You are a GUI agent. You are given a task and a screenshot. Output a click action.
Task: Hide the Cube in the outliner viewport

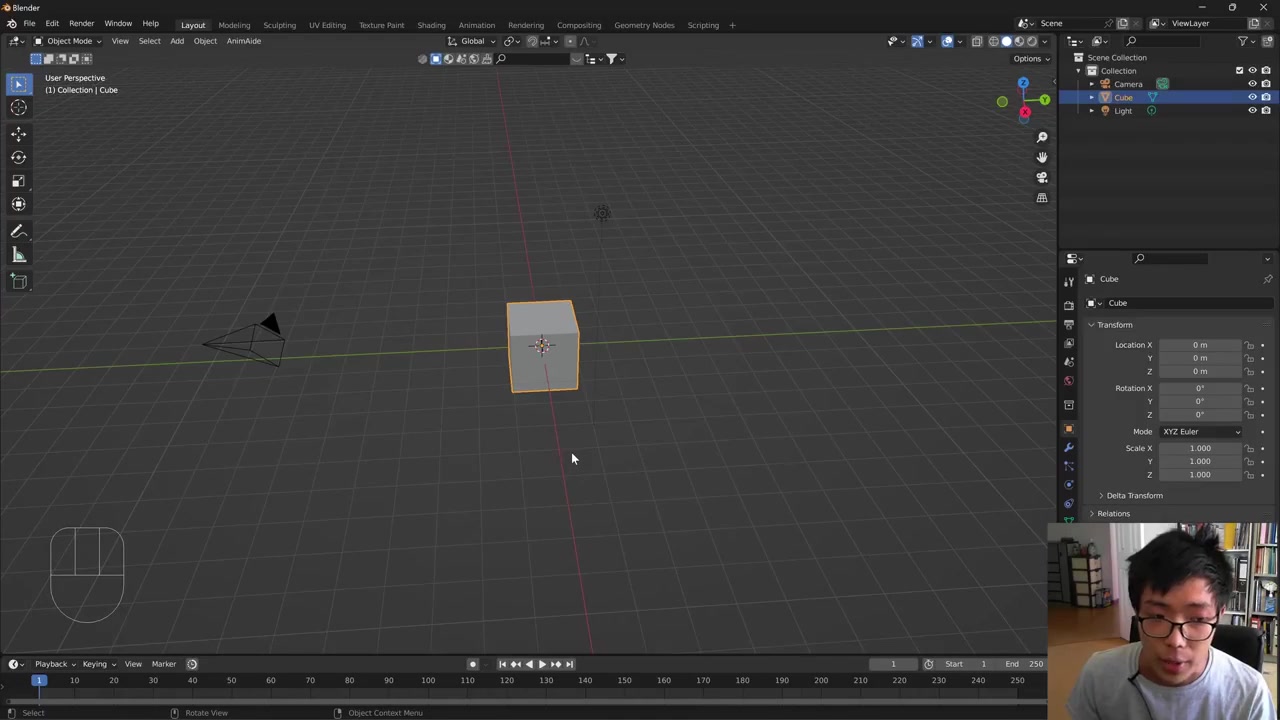click(x=1252, y=97)
